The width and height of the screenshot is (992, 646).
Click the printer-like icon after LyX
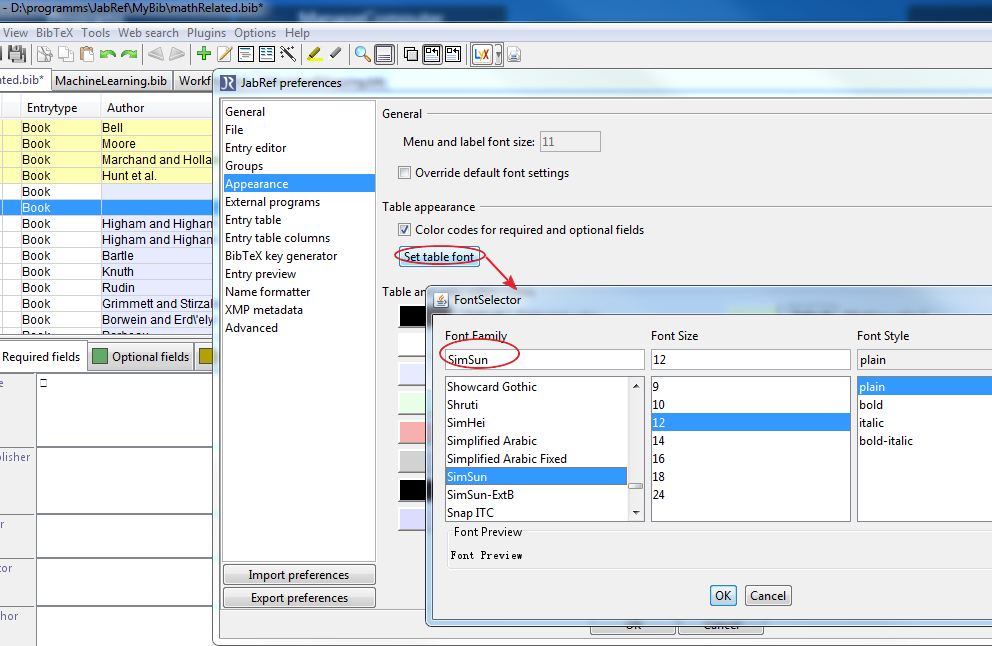pos(514,54)
